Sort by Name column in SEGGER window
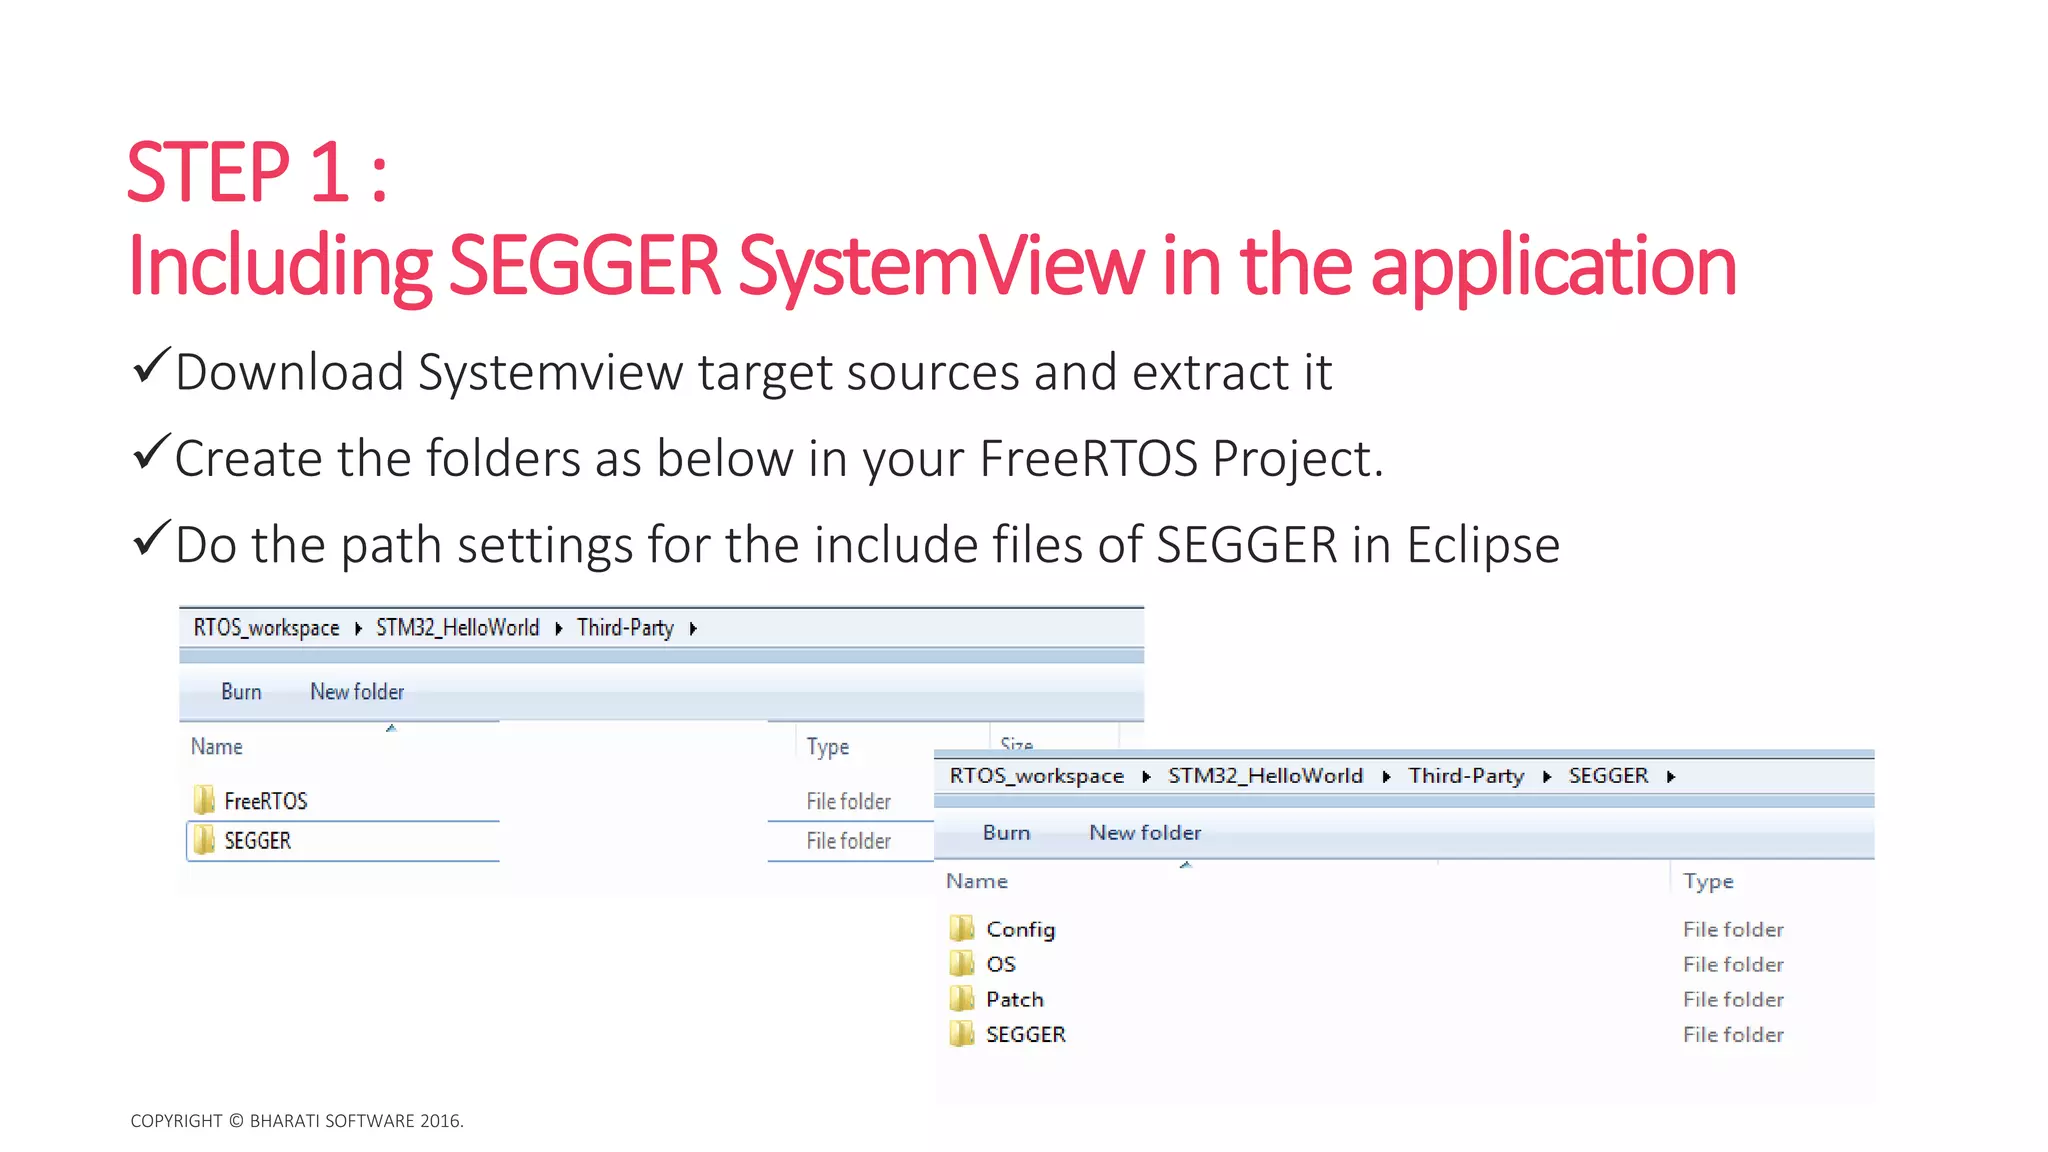 [977, 881]
